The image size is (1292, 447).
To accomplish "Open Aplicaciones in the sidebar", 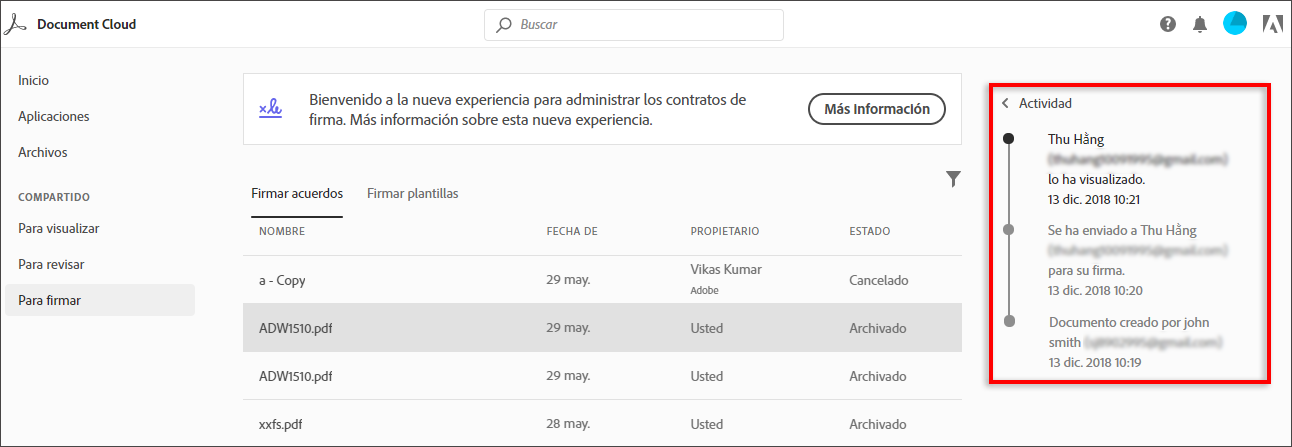I will [54, 116].
